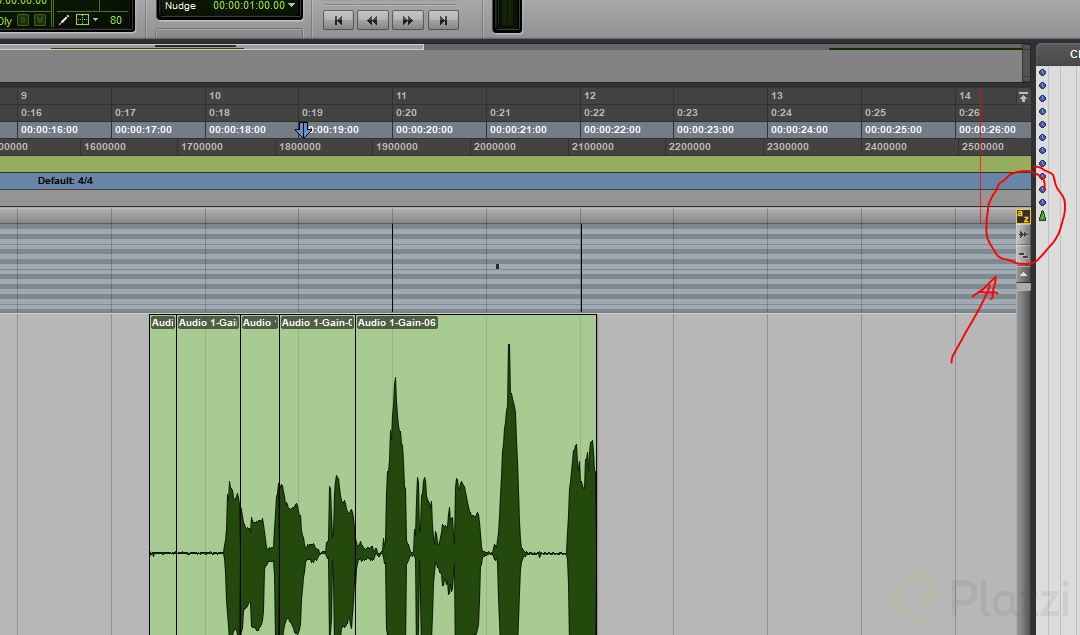Toggle the Solo S button
This screenshot has width=1080, height=635.
tap(23, 20)
